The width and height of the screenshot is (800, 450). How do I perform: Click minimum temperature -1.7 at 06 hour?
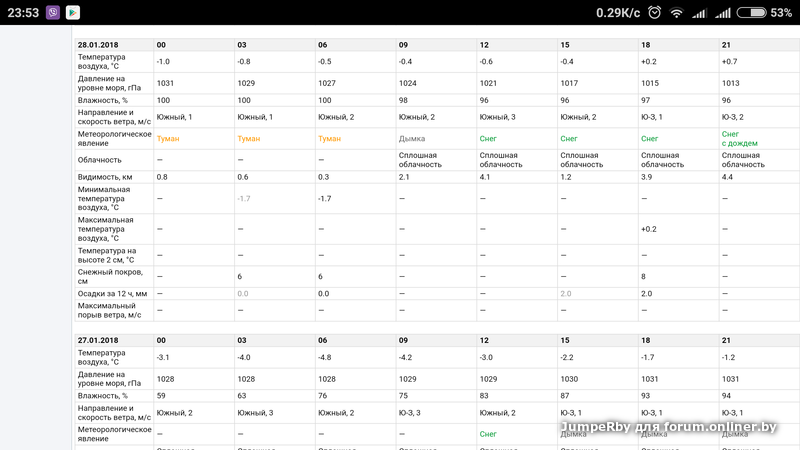(x=324, y=198)
